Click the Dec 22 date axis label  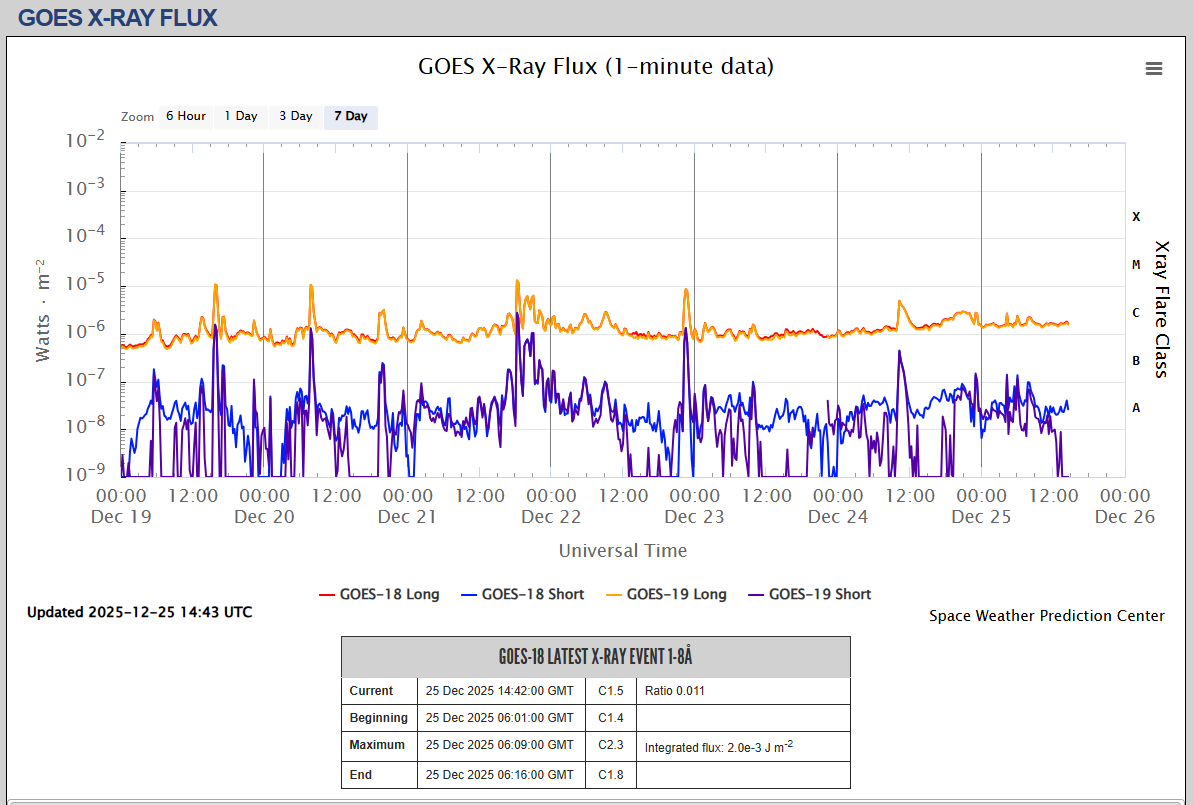click(x=551, y=516)
